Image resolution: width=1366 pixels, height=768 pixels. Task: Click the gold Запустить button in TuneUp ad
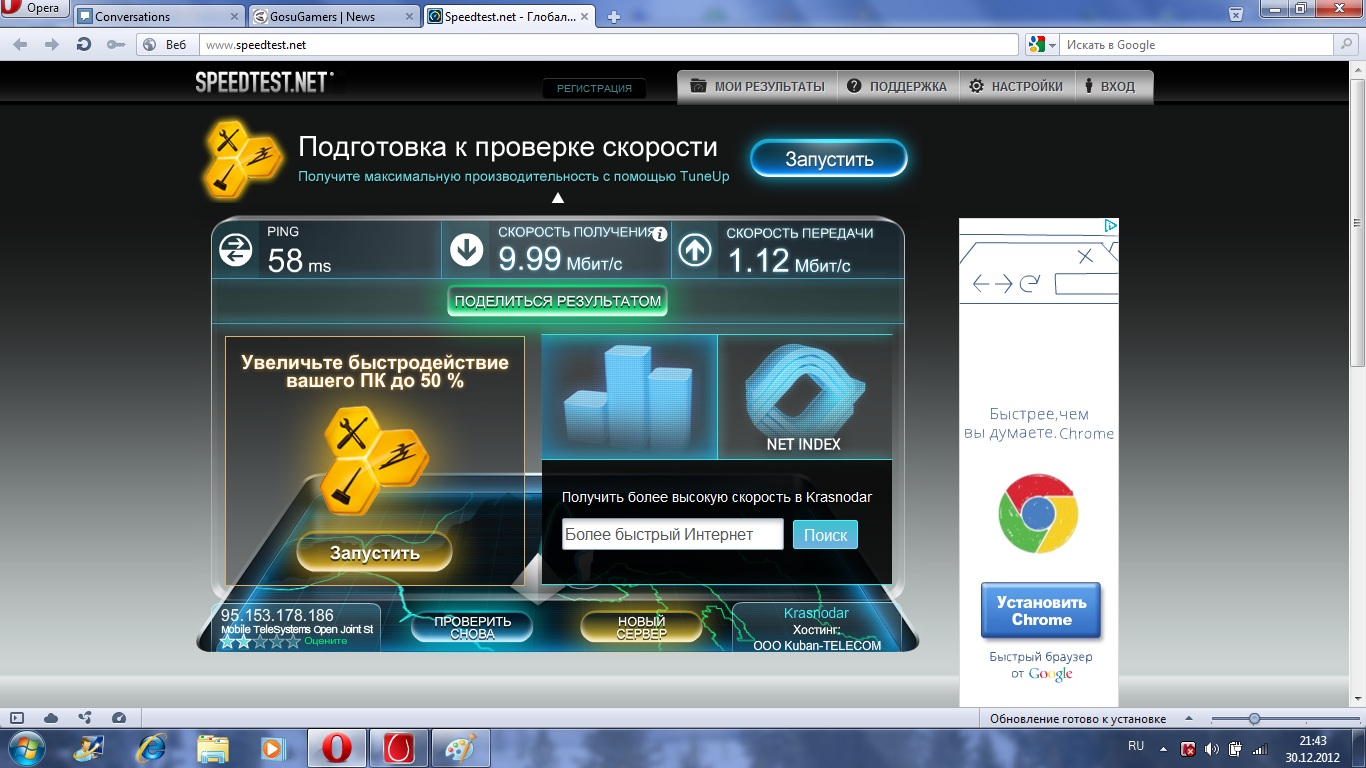click(x=375, y=553)
